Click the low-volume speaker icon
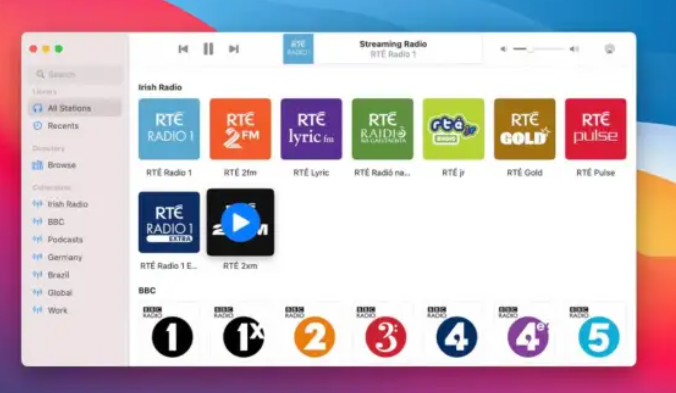Screen dimensions: 676x393 (x=503, y=49)
